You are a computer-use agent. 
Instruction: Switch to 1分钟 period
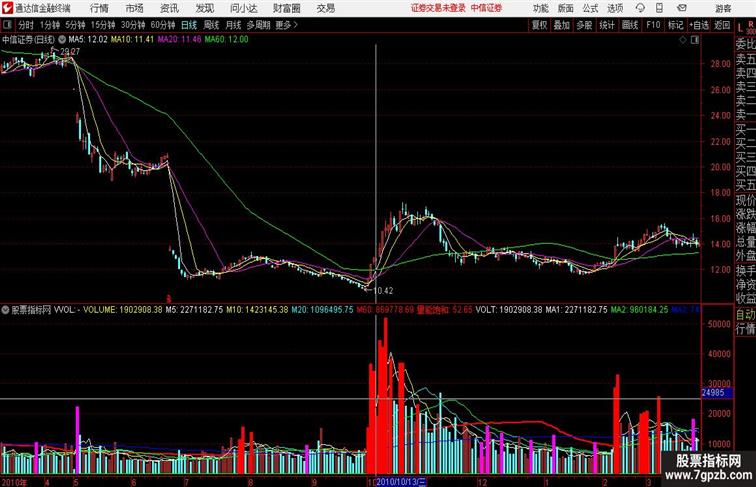click(x=50, y=25)
